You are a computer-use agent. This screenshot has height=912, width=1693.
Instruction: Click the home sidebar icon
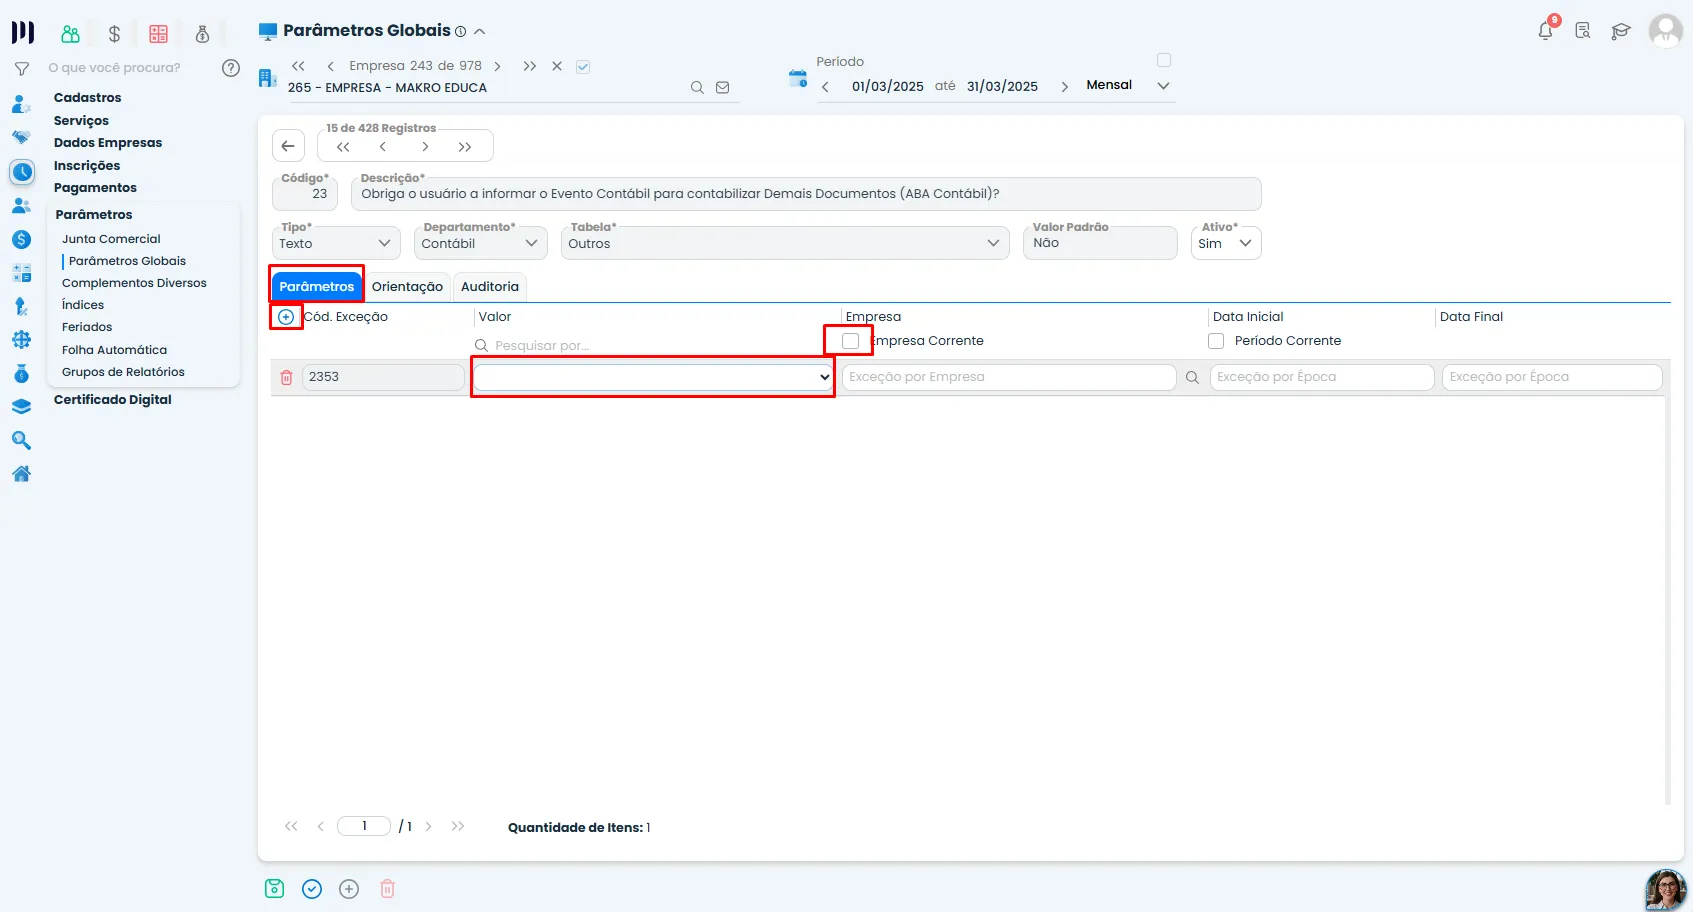[21, 474]
